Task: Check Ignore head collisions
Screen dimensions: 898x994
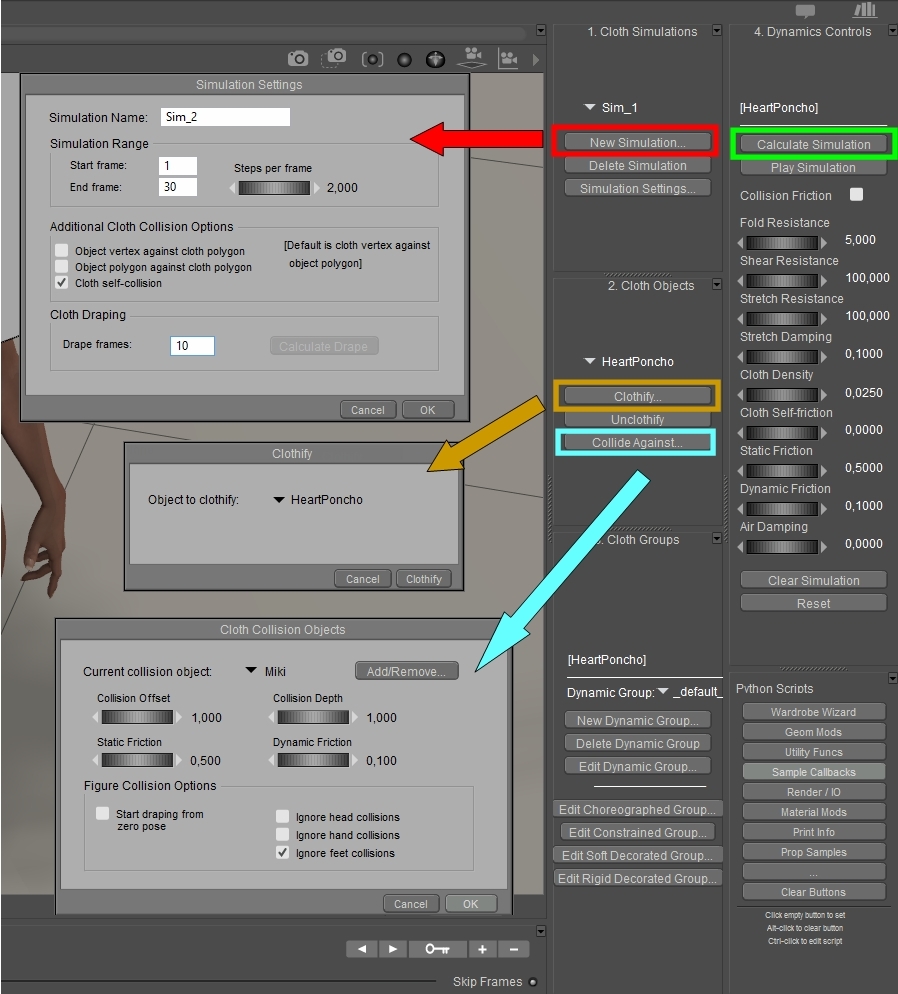Action: pyautogui.click(x=283, y=816)
